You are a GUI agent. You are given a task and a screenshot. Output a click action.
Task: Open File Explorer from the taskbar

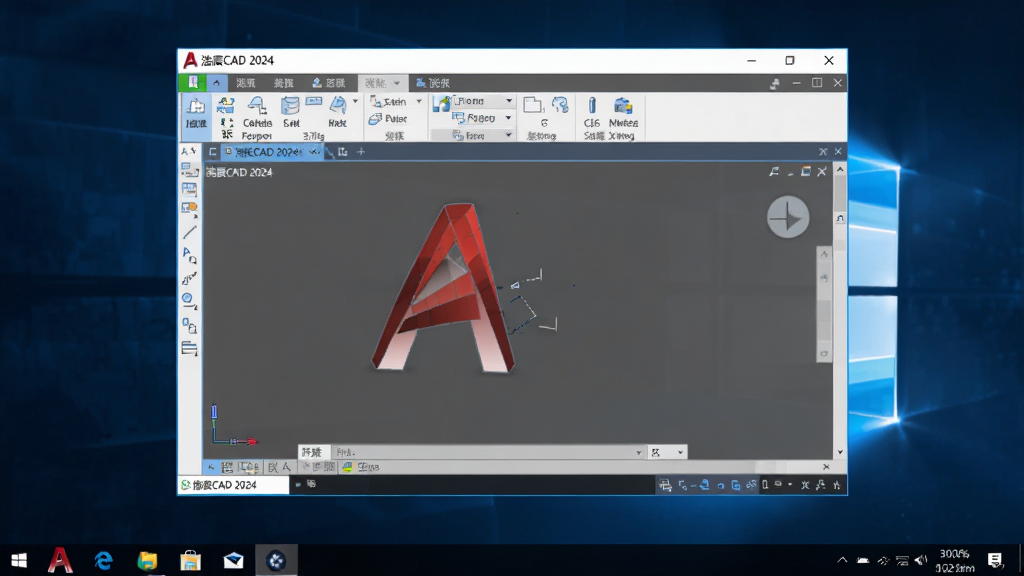tap(147, 560)
